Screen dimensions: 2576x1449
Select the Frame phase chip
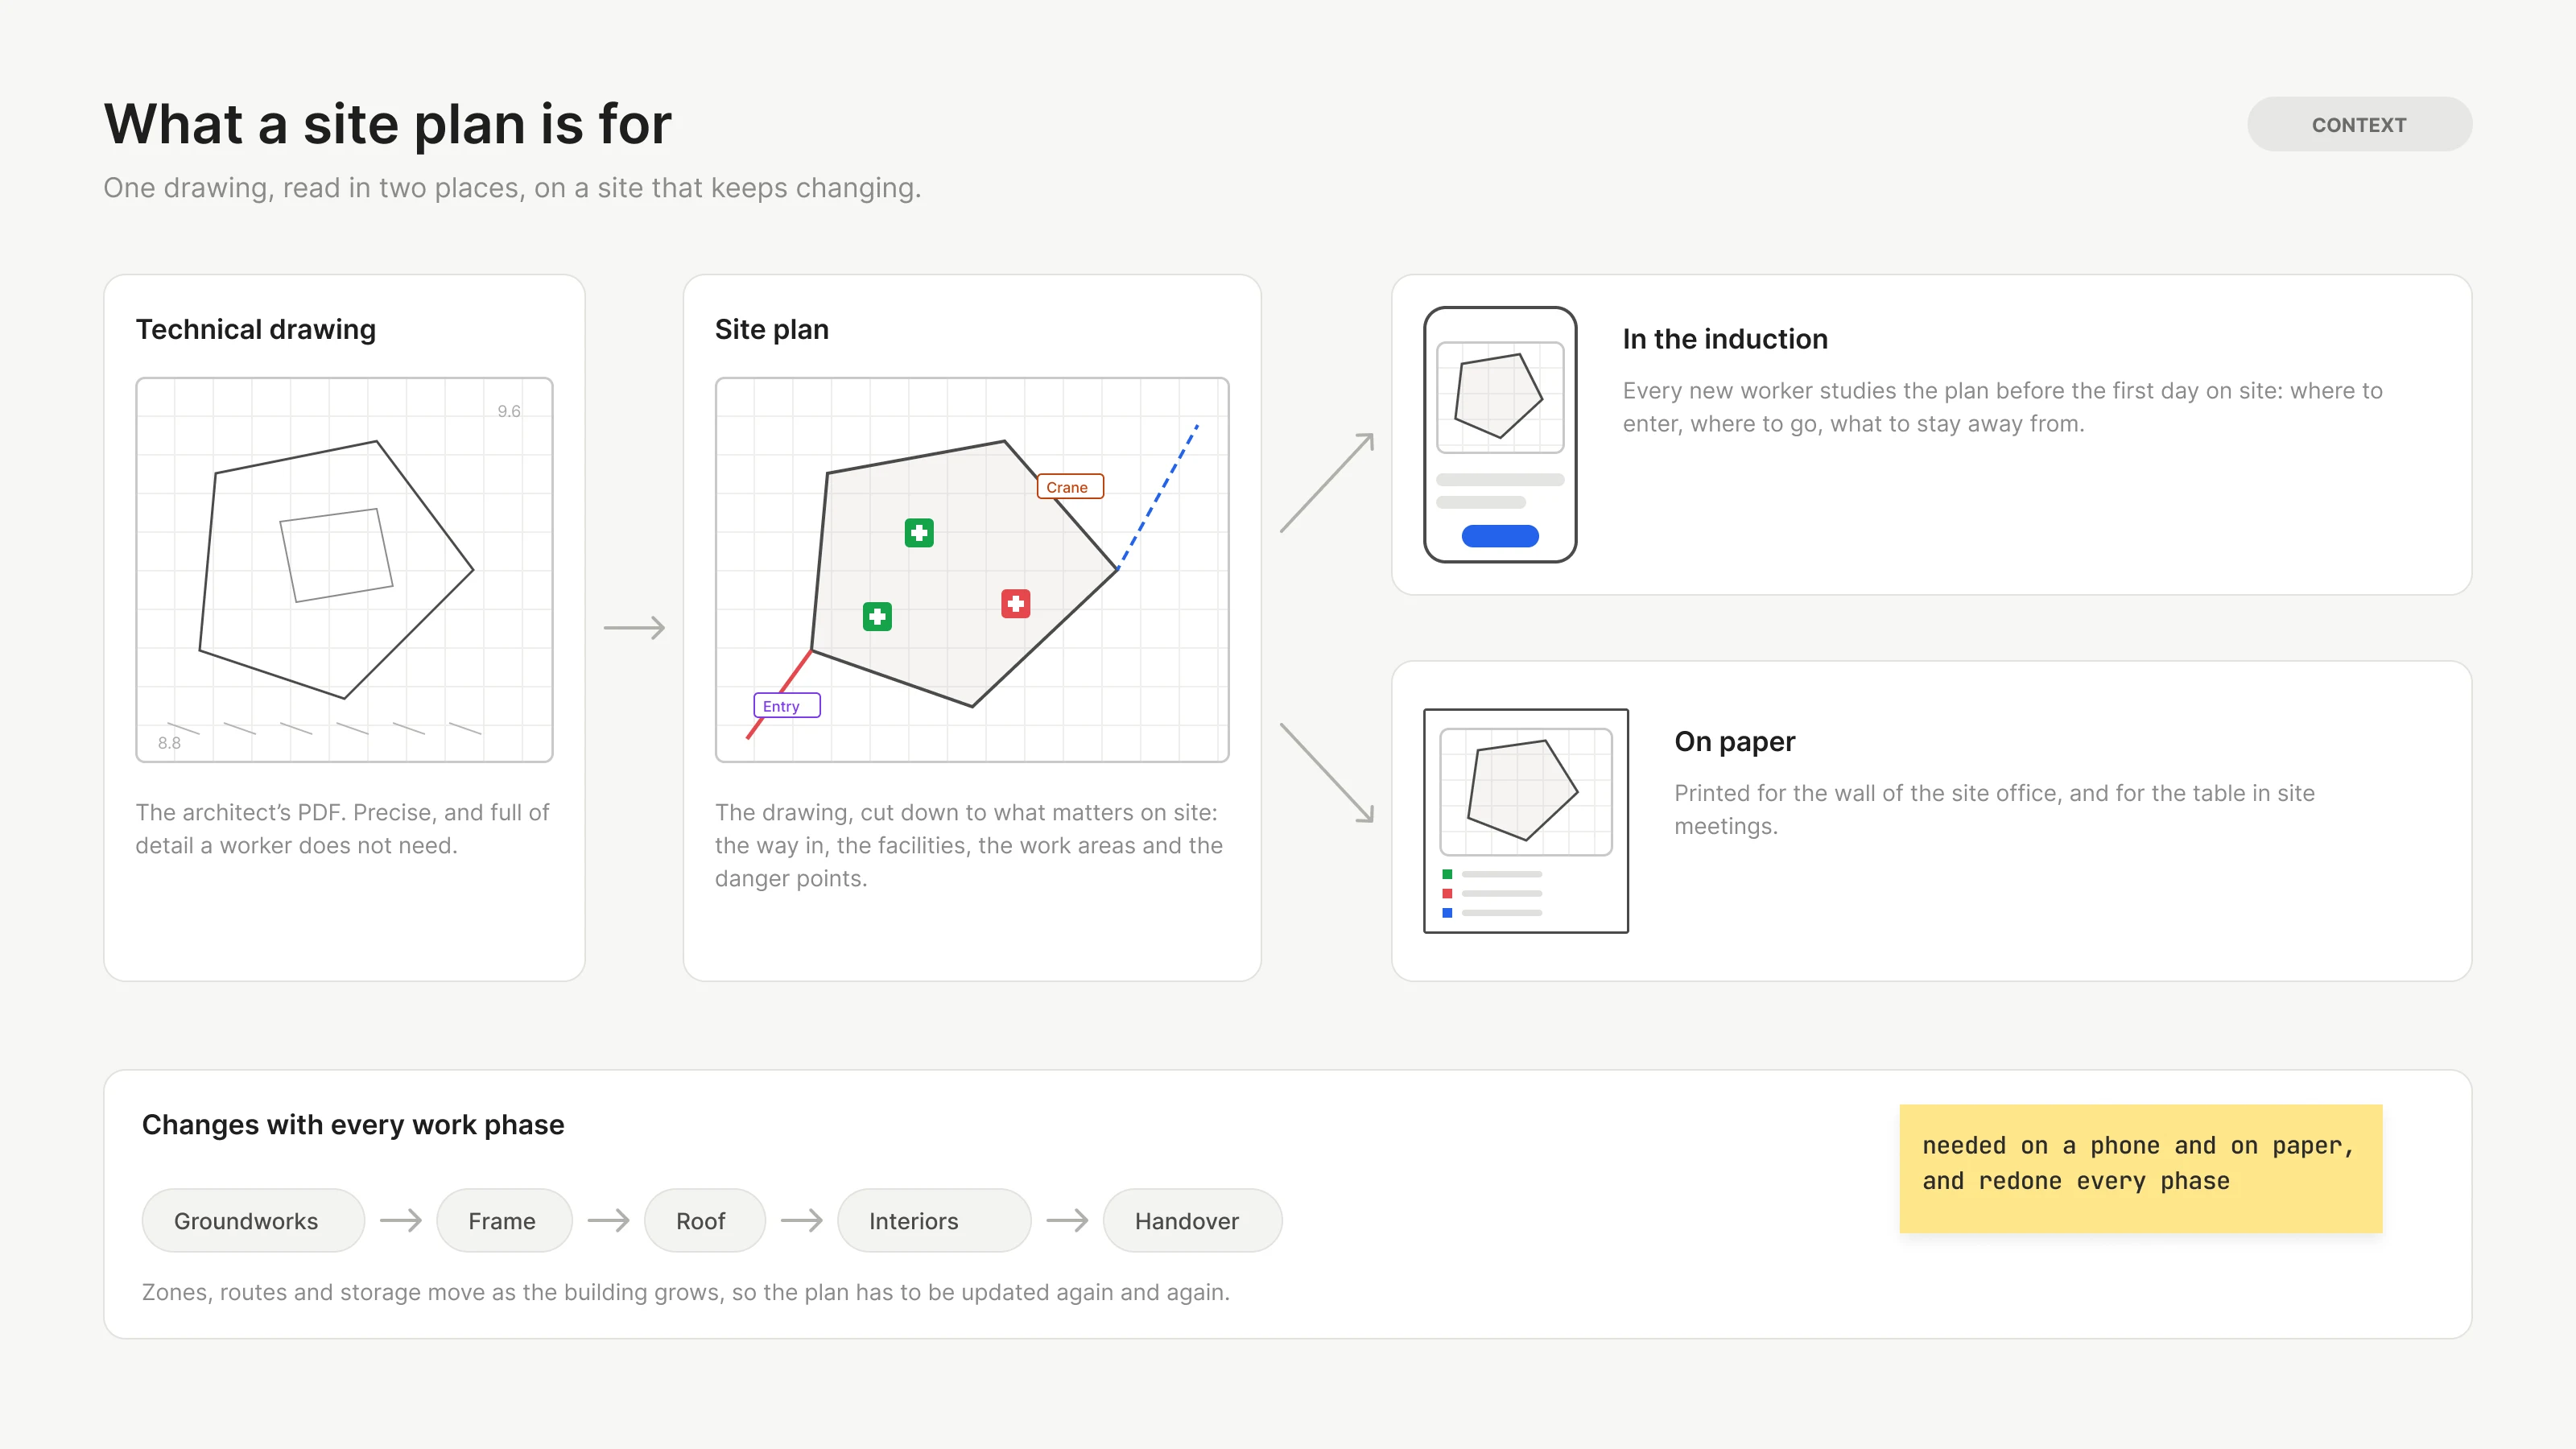(x=504, y=1220)
